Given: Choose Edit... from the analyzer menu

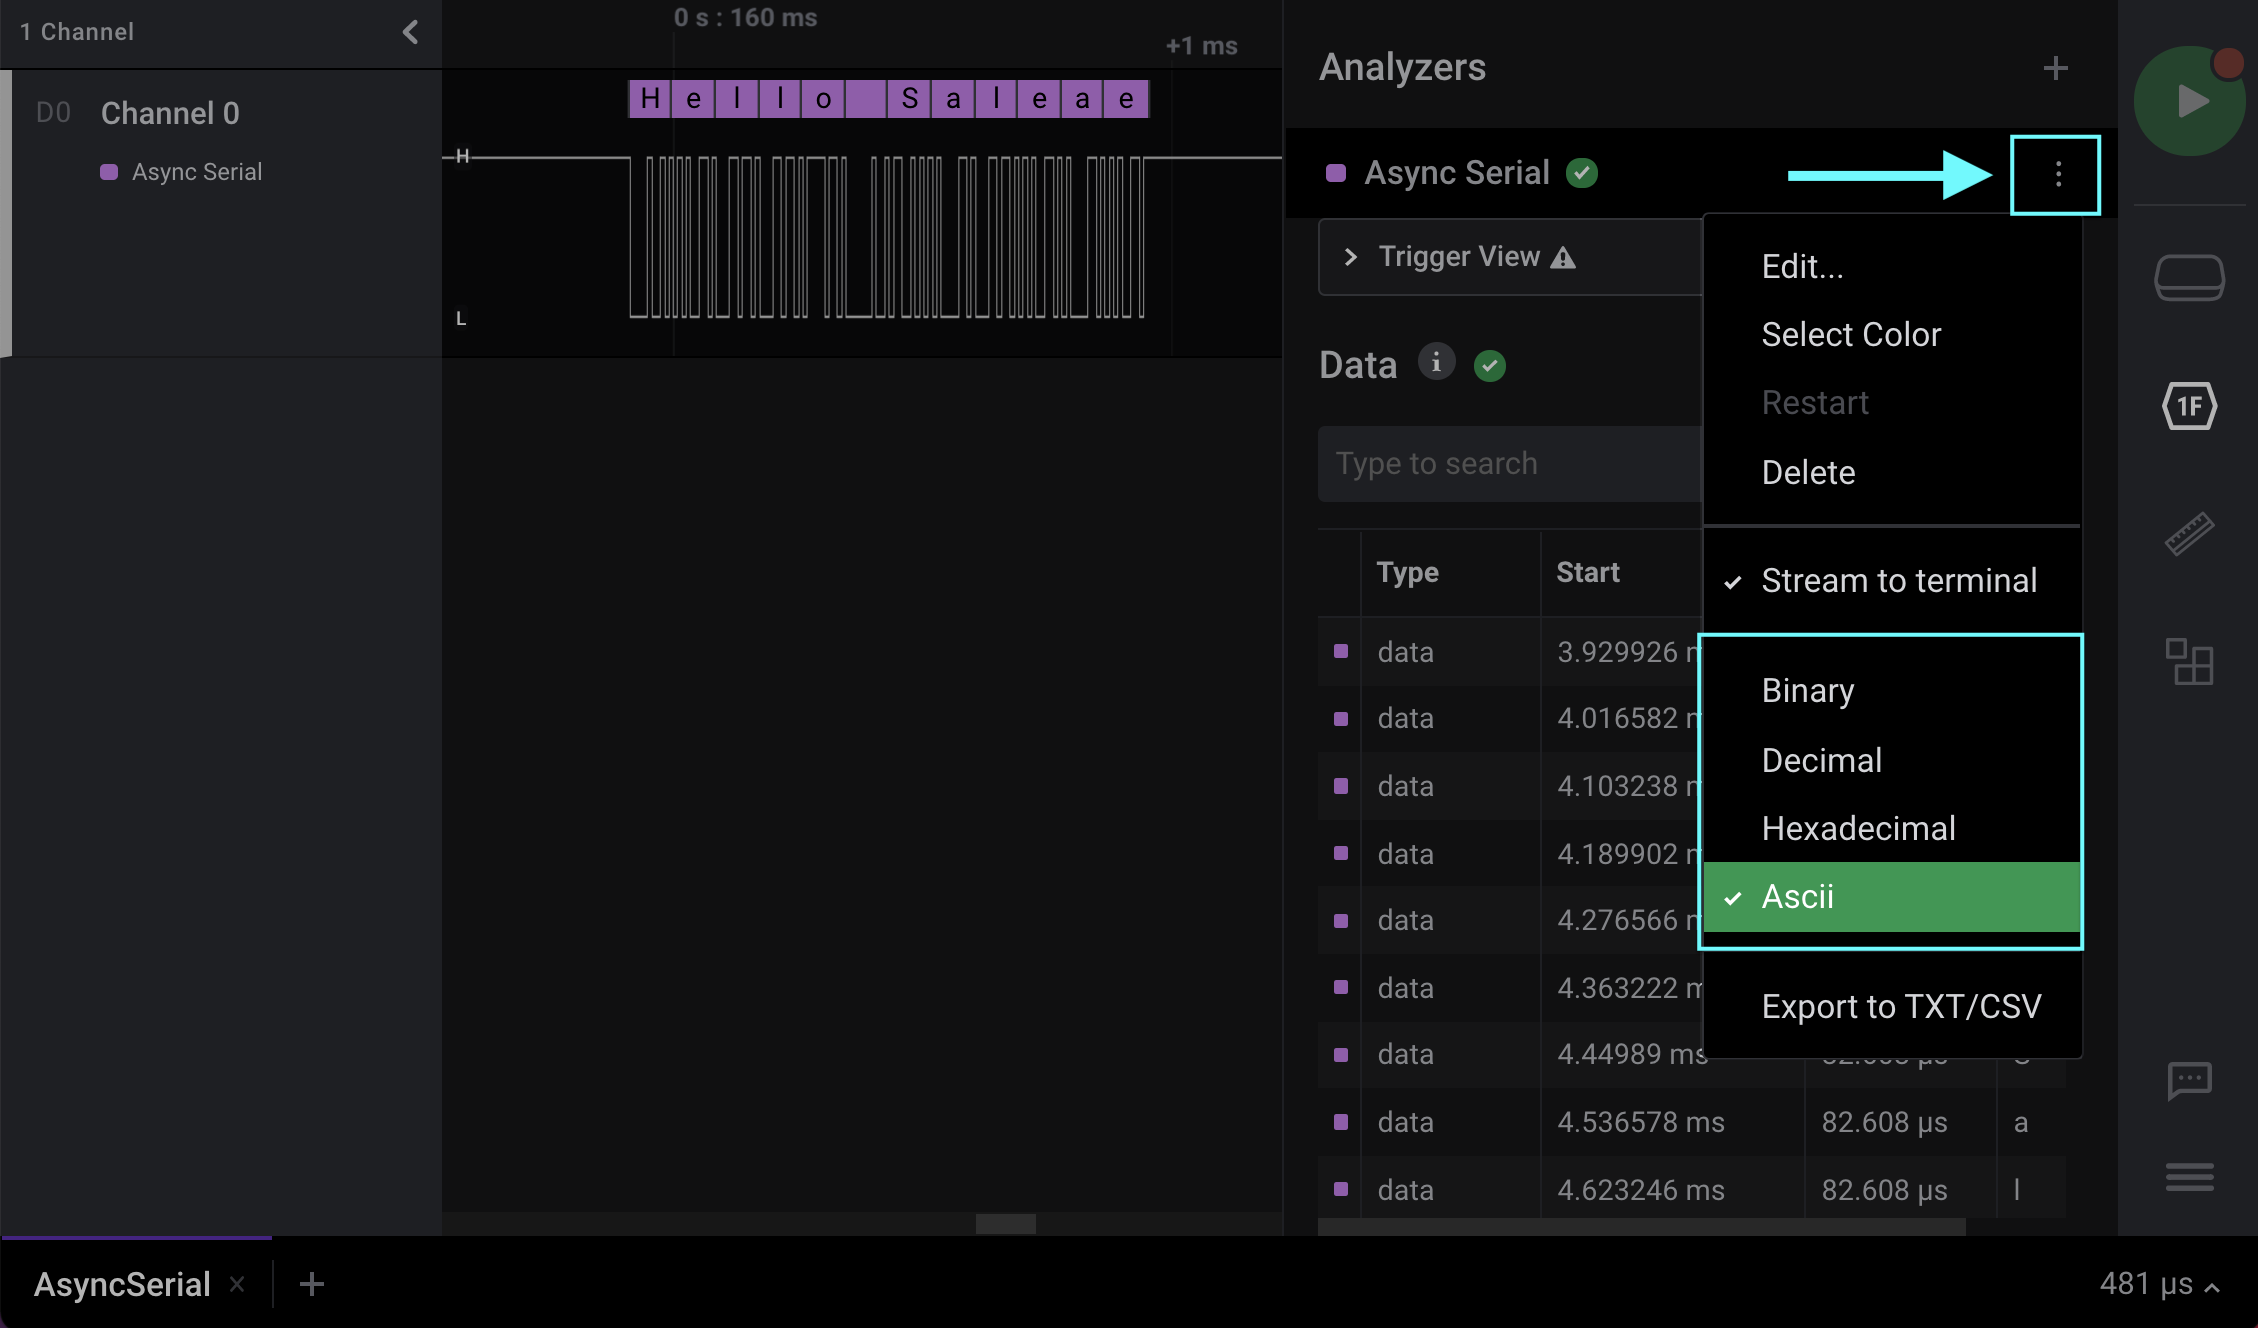Looking at the screenshot, I should point(1801,266).
